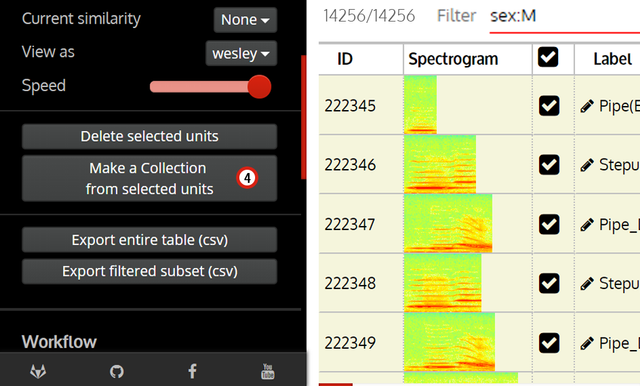Click the Workflow section heading
This screenshot has width=640, height=386.
[x=59, y=342]
